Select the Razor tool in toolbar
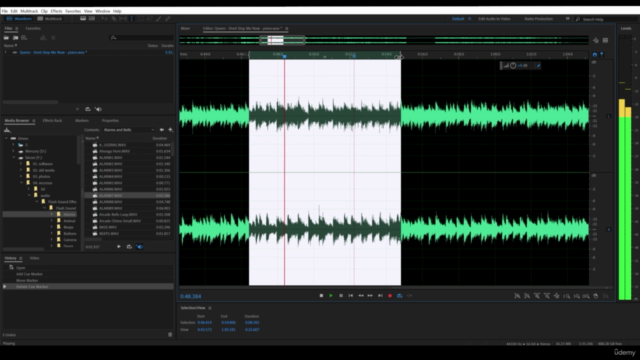Image resolution: width=640 pixels, height=360 pixels. pos(114,19)
